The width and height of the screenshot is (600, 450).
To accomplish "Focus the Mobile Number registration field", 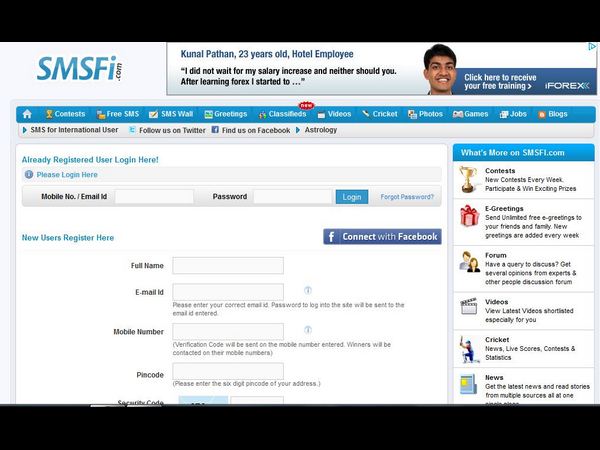I will 228,331.
